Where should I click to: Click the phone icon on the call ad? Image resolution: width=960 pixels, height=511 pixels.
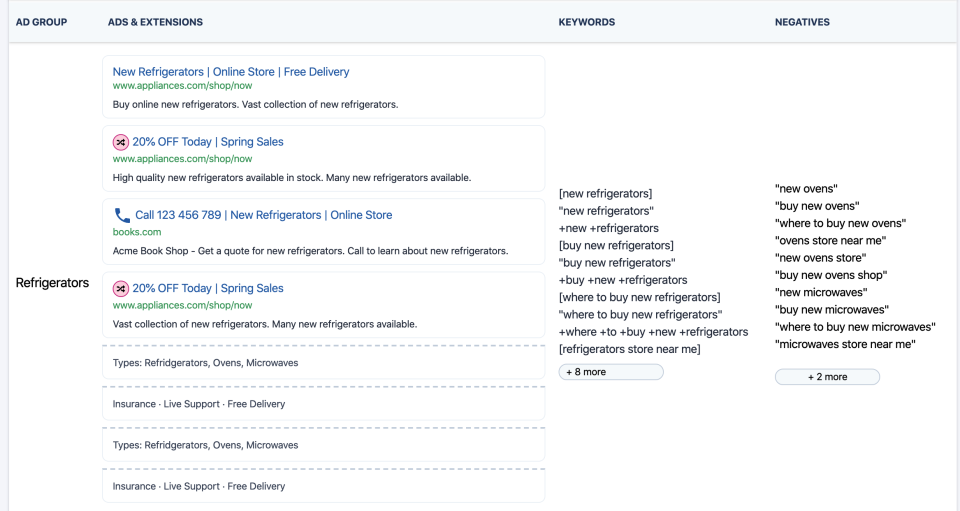tap(122, 215)
